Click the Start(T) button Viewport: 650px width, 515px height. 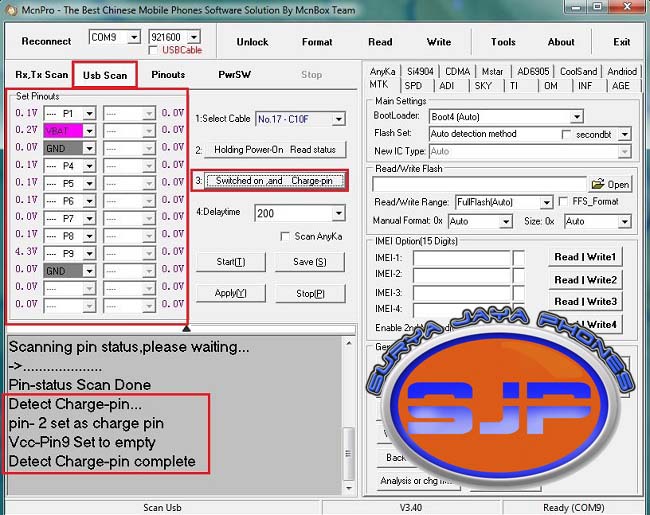(230, 262)
